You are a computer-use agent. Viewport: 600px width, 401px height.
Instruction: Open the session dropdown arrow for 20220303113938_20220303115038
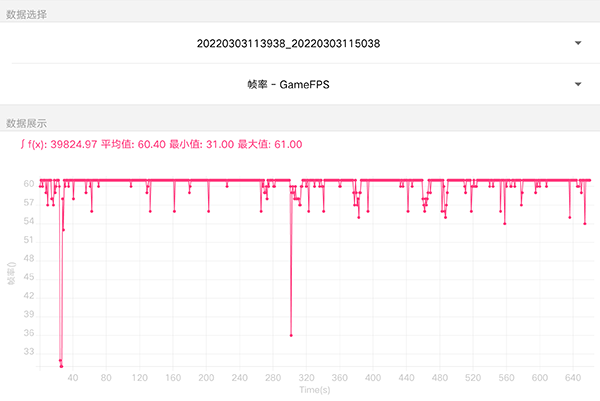(x=578, y=43)
